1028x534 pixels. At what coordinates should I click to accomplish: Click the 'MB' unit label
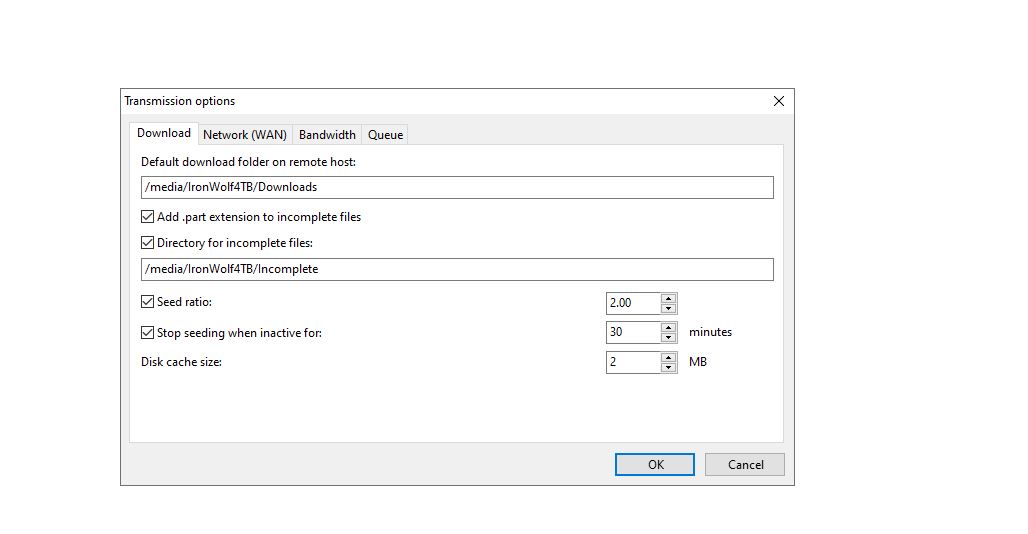point(698,362)
